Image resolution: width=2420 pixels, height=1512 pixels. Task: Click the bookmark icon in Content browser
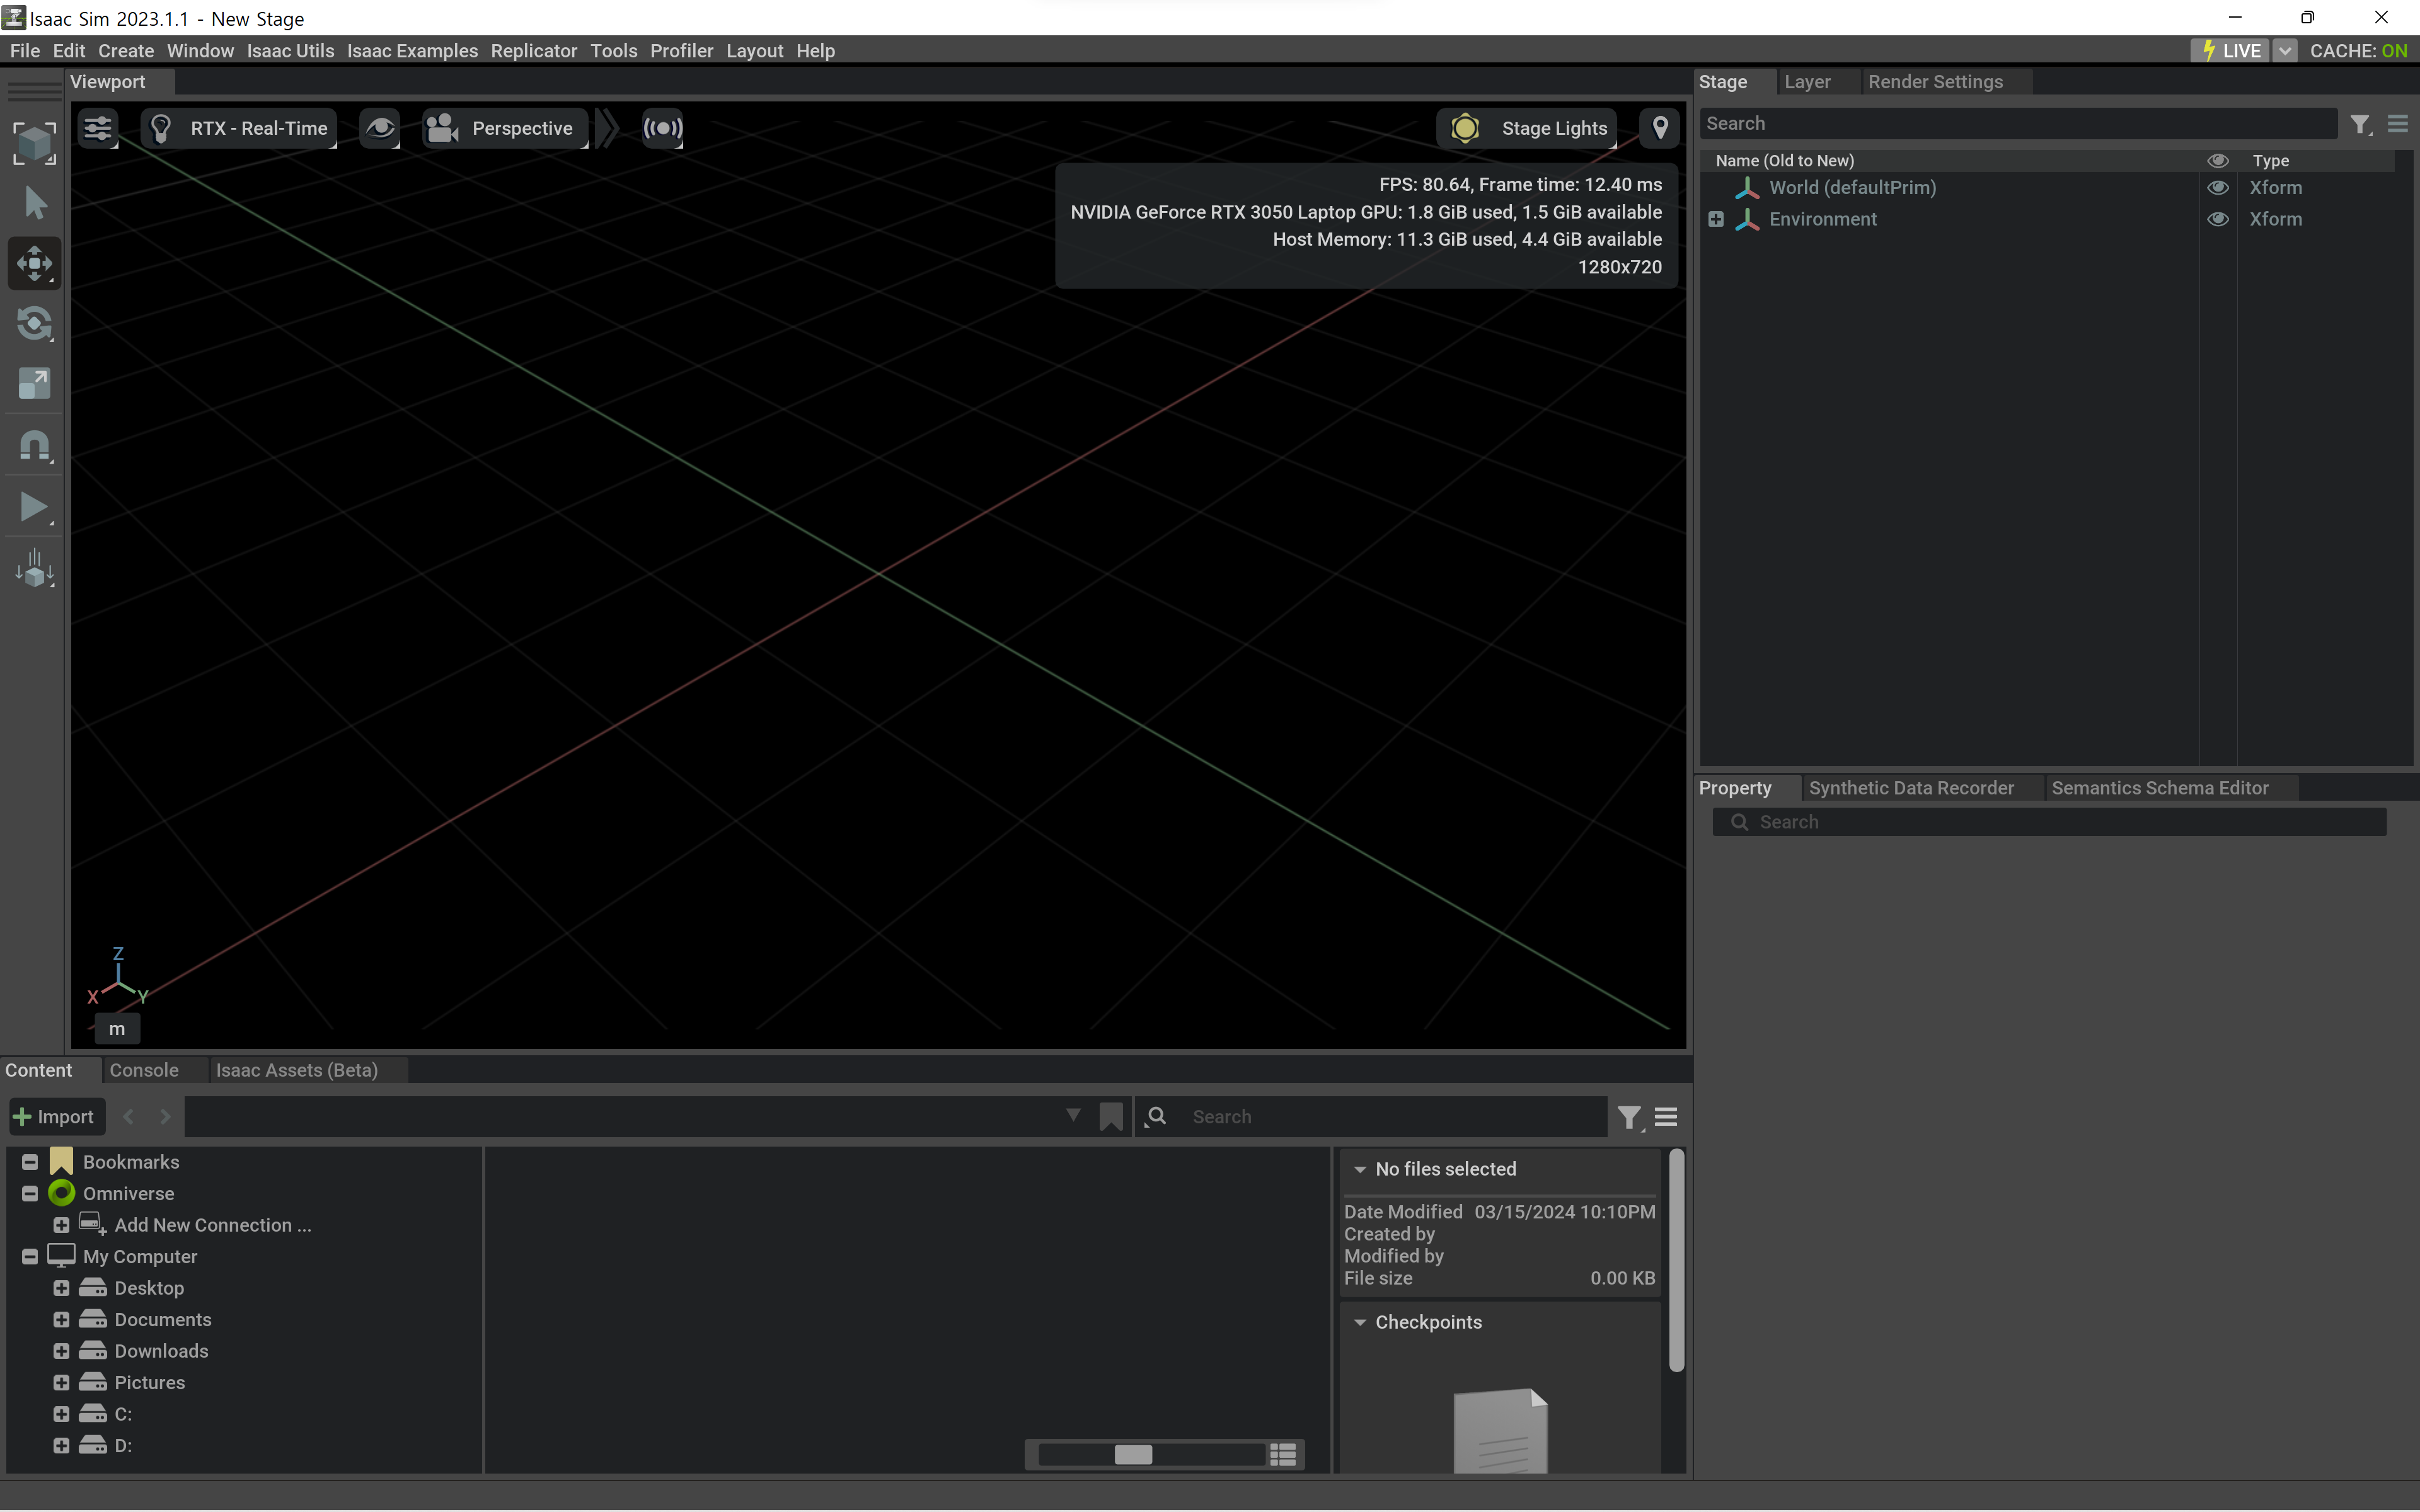pos(1110,1116)
